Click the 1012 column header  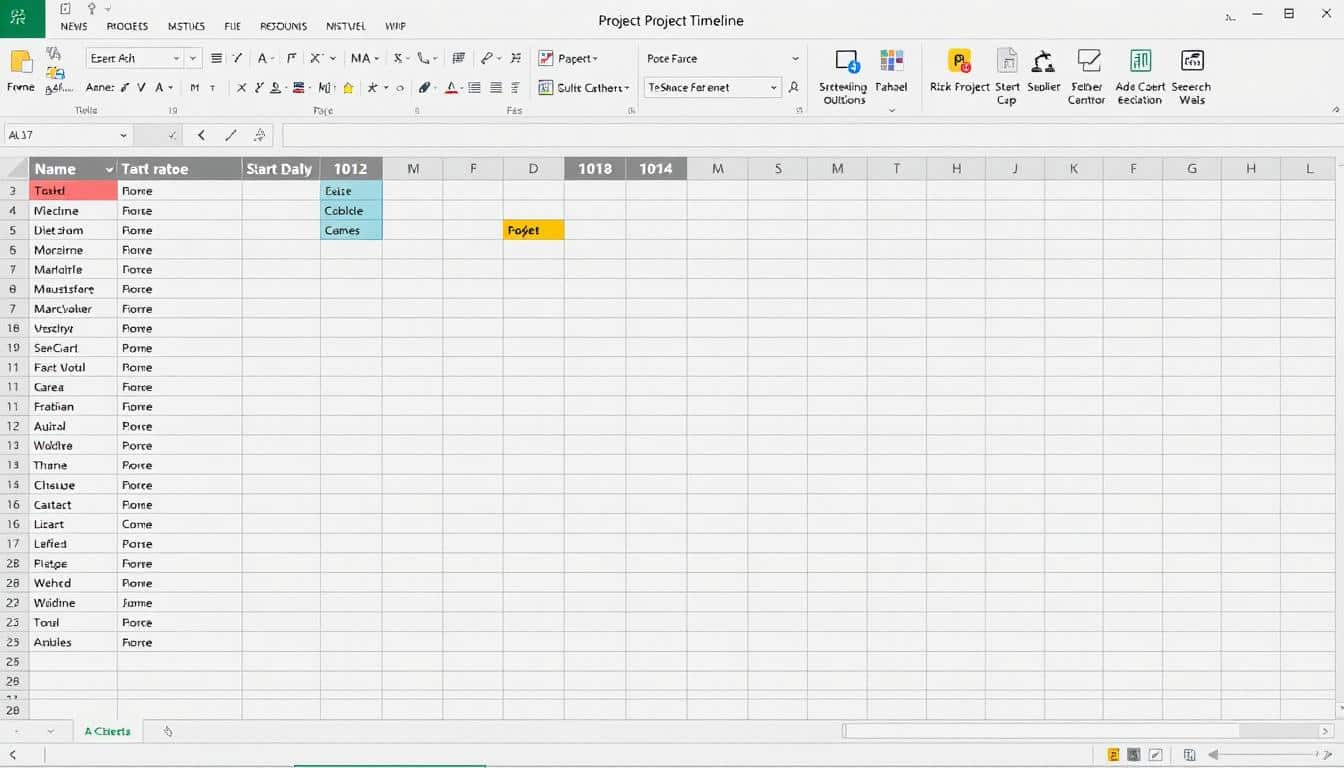point(351,169)
